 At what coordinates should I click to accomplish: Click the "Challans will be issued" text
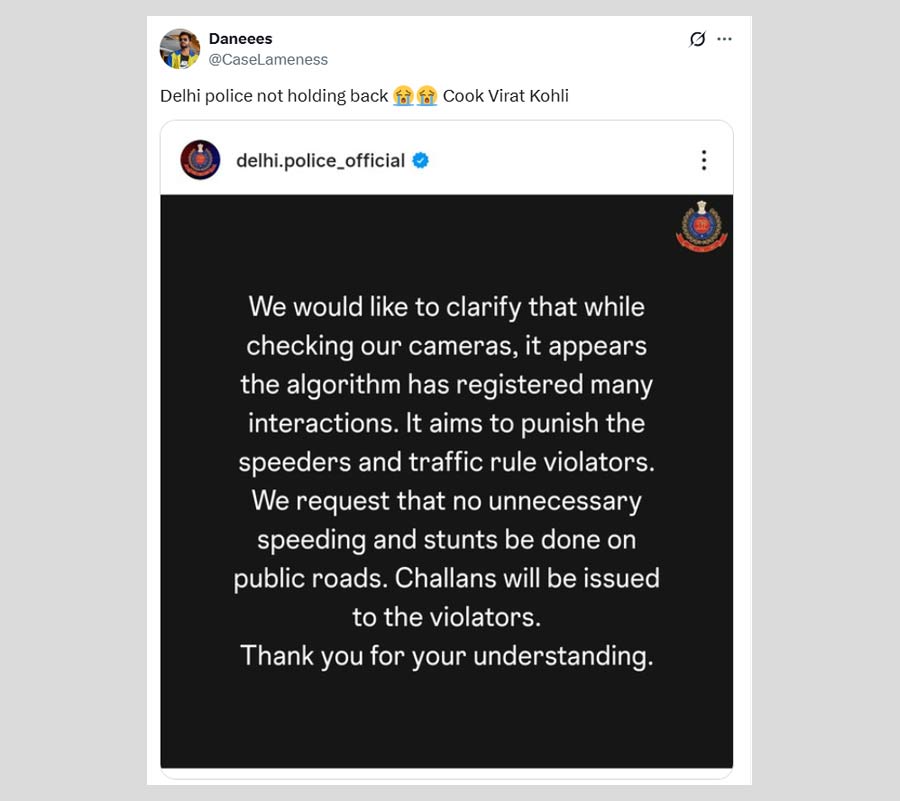pos(528,578)
